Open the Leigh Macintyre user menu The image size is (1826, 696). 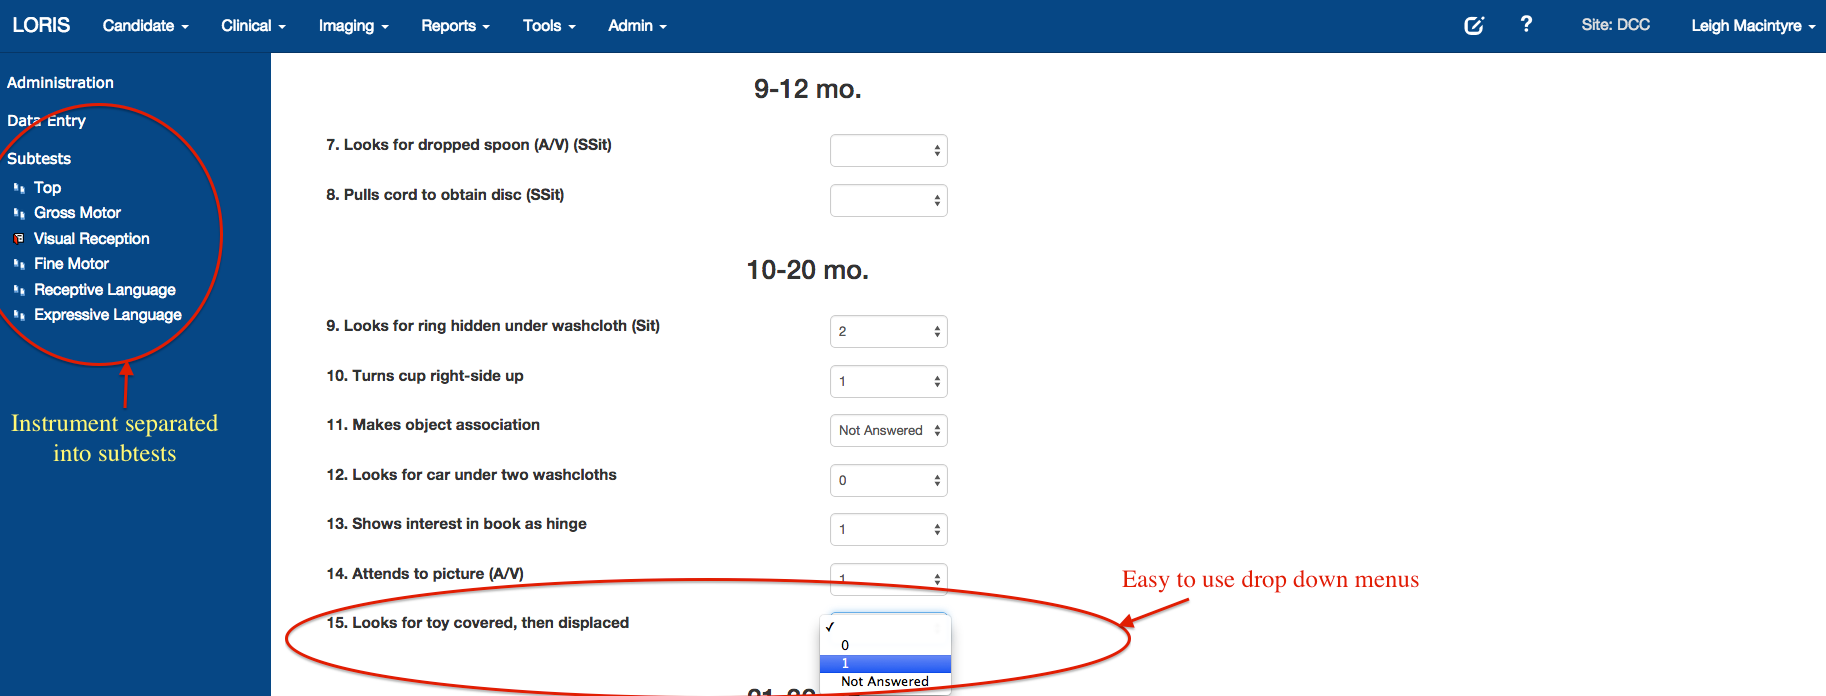pyautogui.click(x=1752, y=26)
